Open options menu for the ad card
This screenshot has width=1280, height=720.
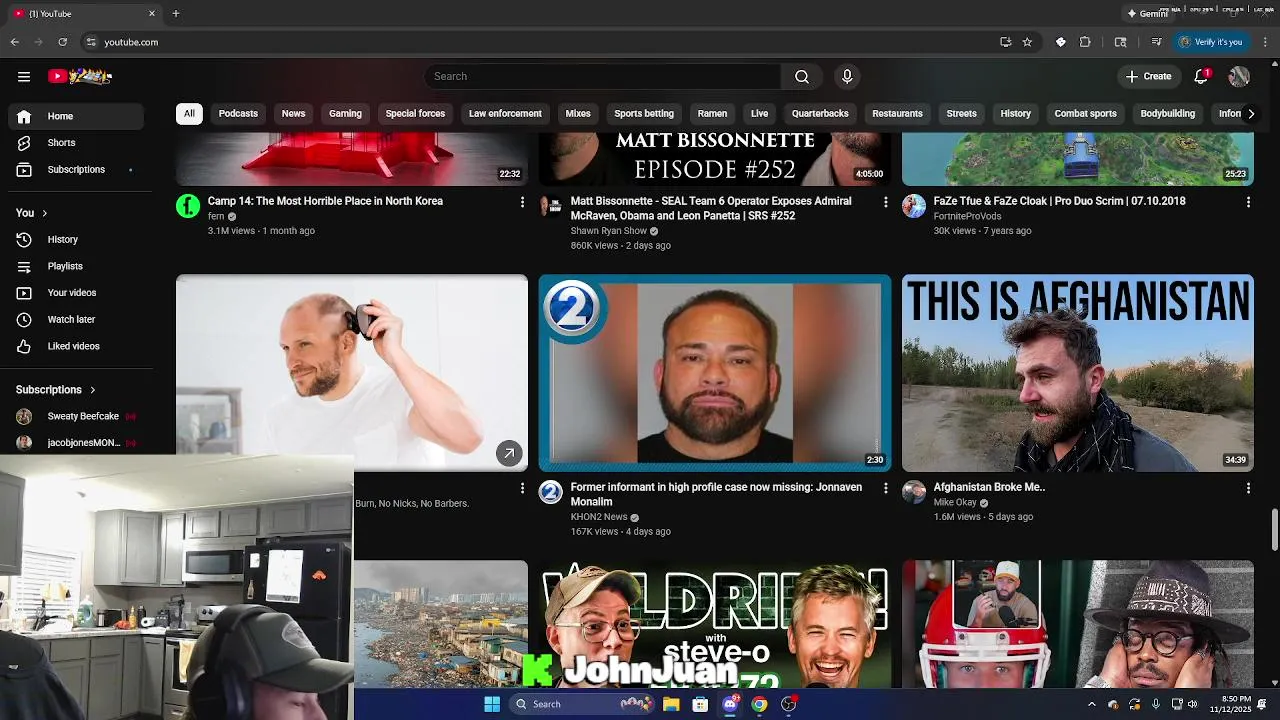tap(522, 488)
